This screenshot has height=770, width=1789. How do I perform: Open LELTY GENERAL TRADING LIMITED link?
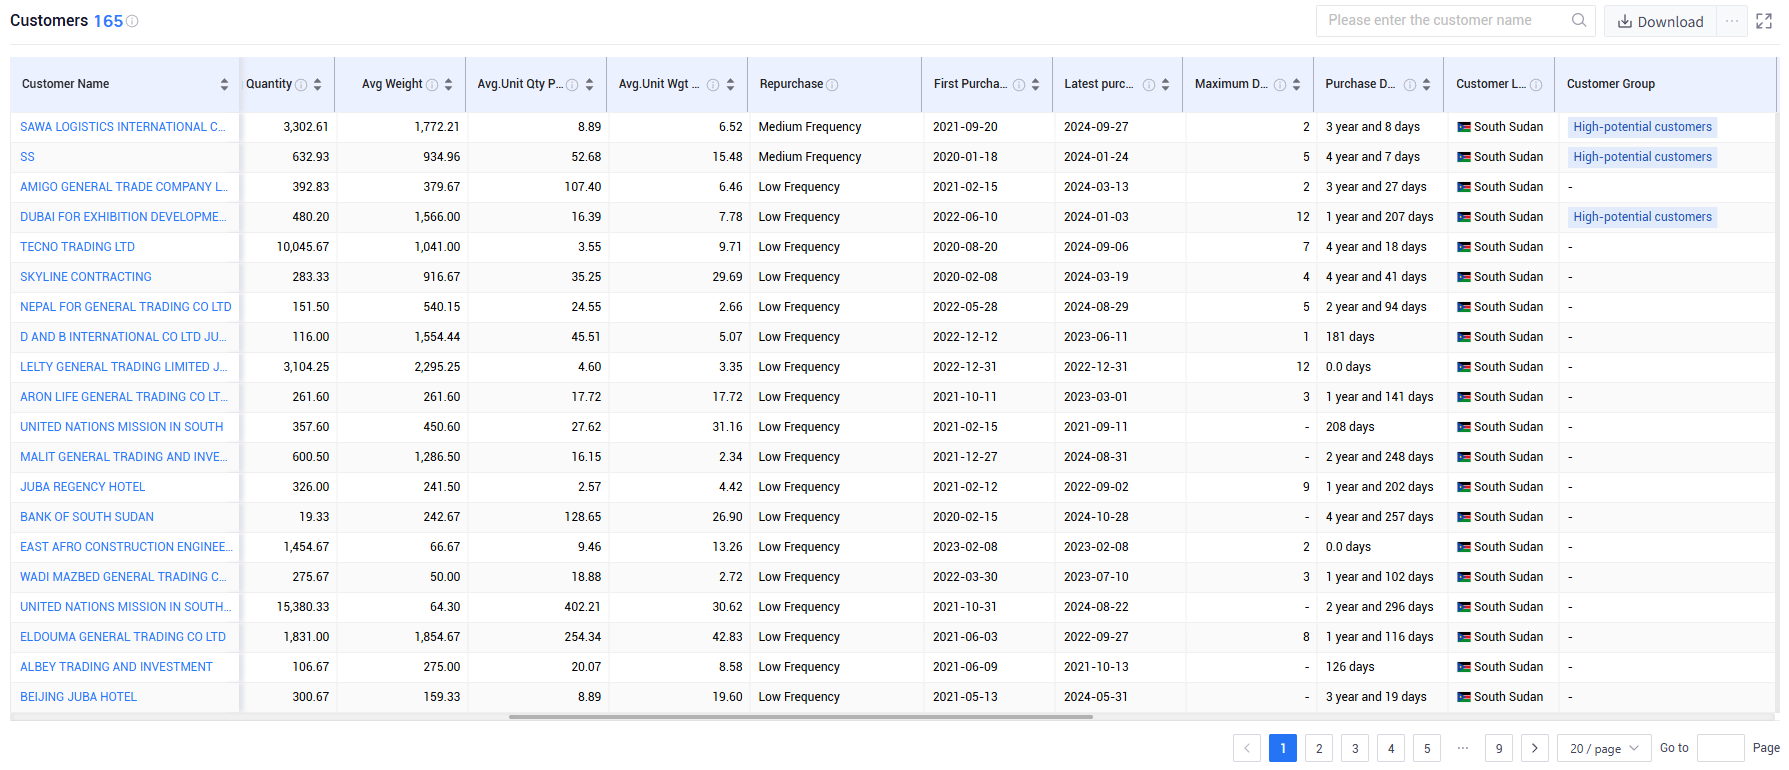124,367
